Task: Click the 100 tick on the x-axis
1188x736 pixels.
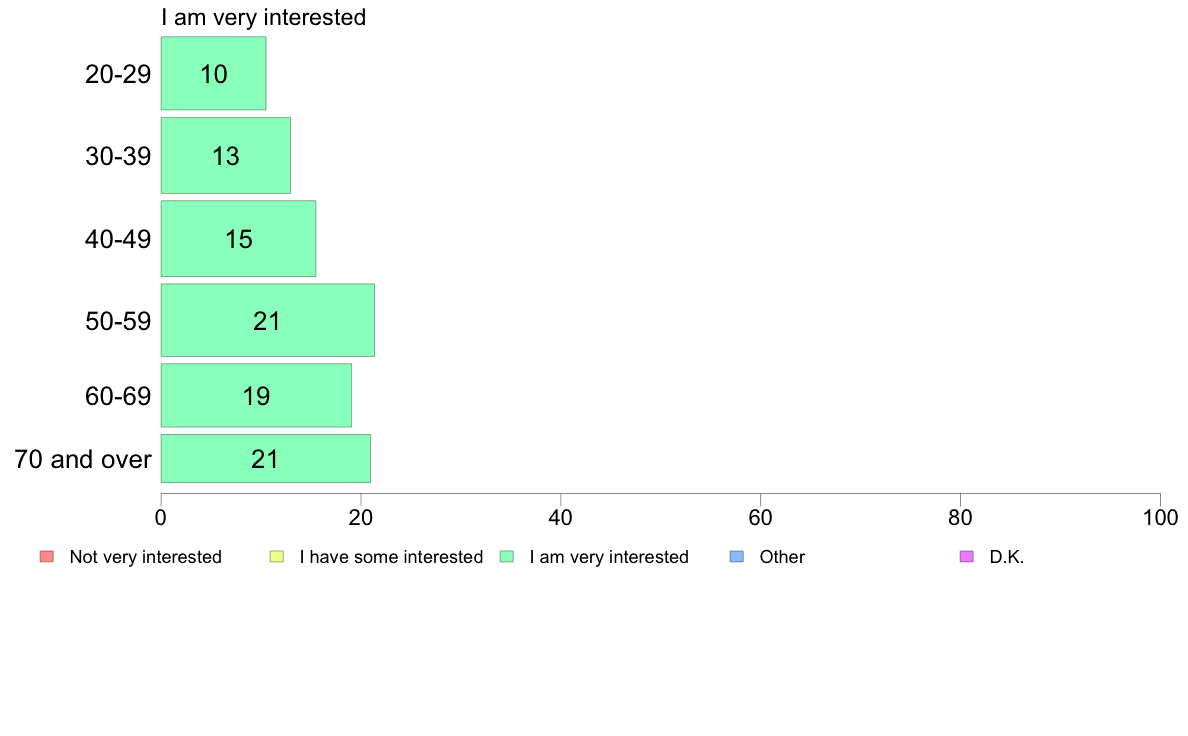Action: (x=1160, y=518)
